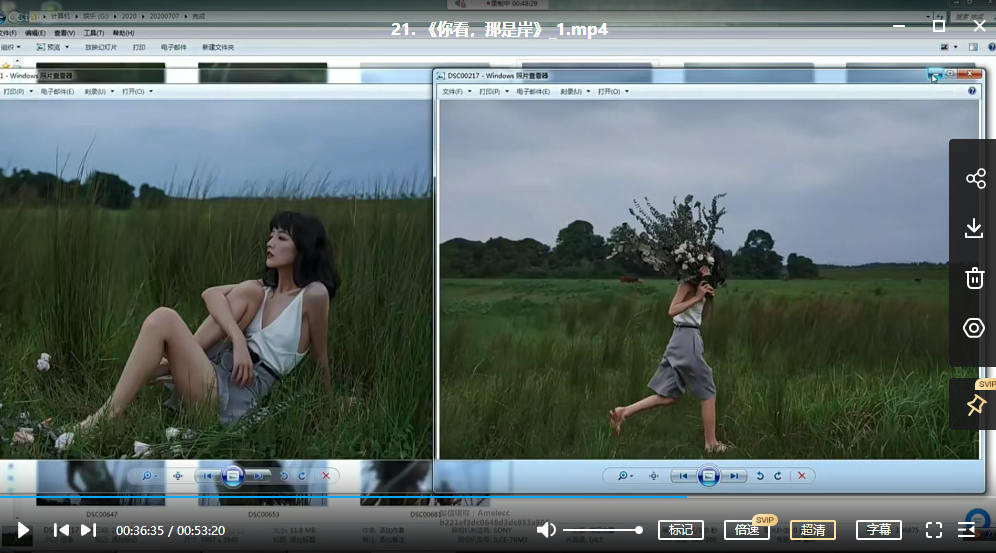Click next photo in left photo viewer
This screenshot has width=996, height=553.
point(258,476)
